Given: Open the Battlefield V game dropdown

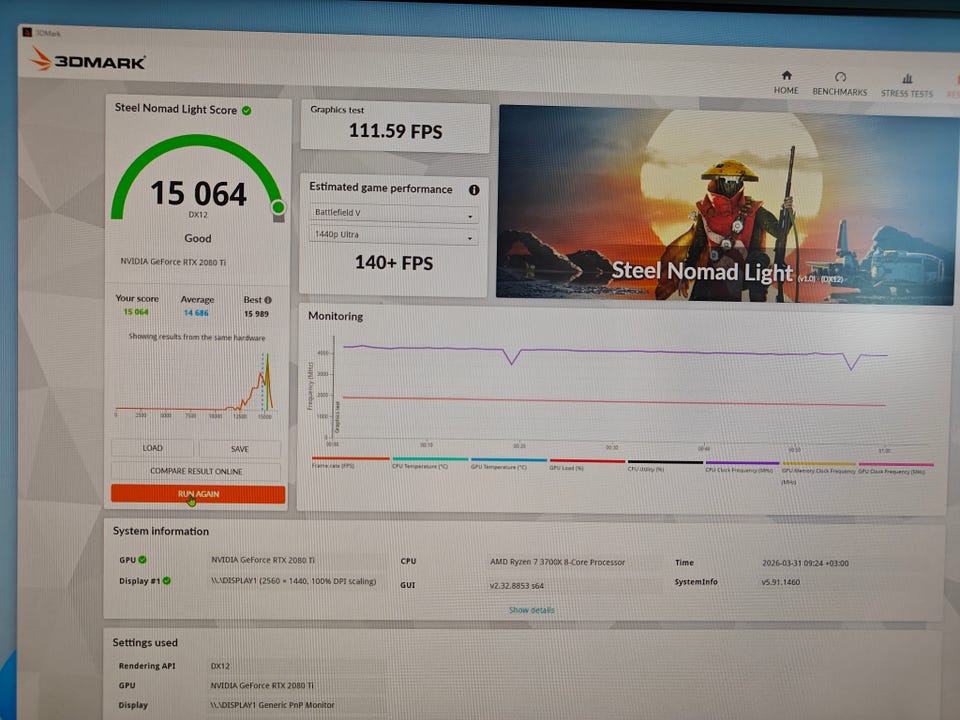Looking at the screenshot, I should 393,213.
